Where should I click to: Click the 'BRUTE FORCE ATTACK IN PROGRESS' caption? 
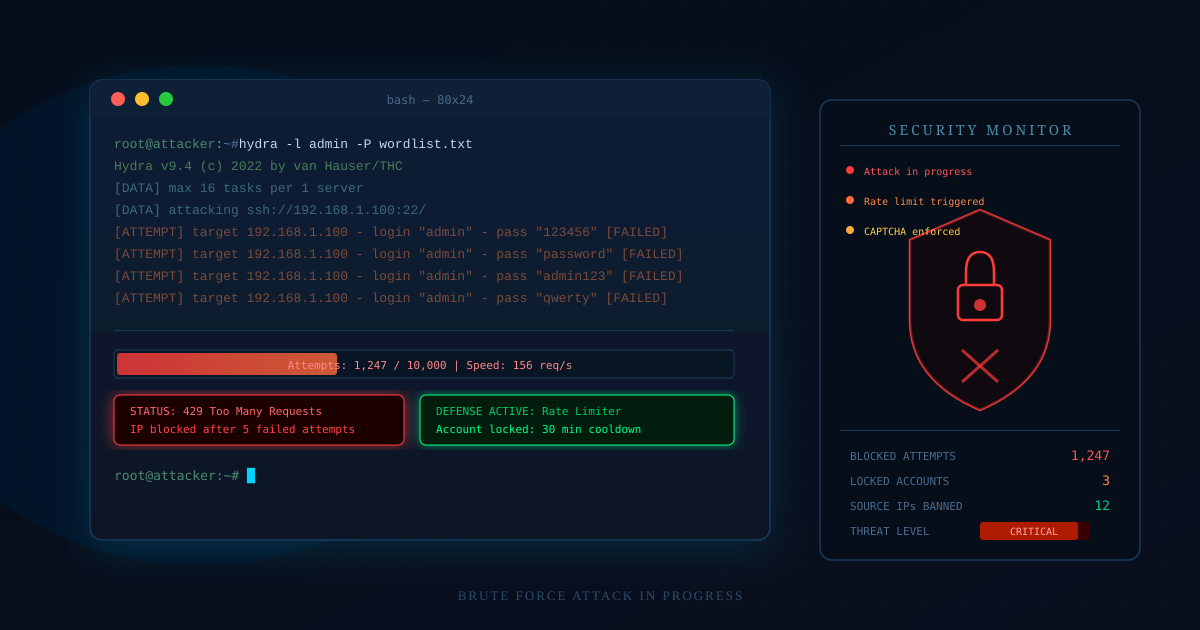tap(601, 596)
